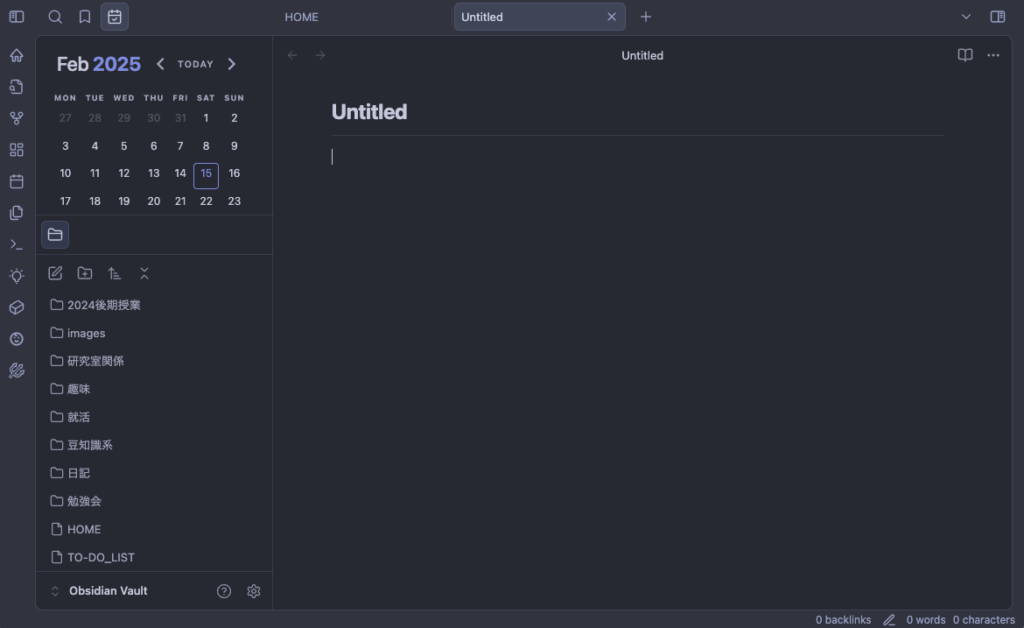
Task: Change sort order icon
Action: [114, 274]
